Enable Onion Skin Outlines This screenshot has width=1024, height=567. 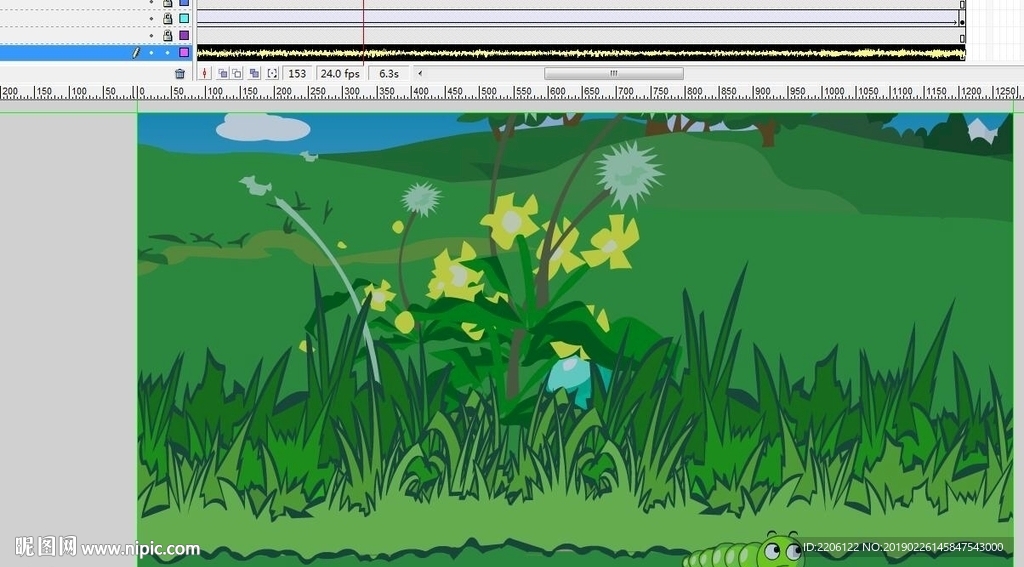tap(237, 73)
